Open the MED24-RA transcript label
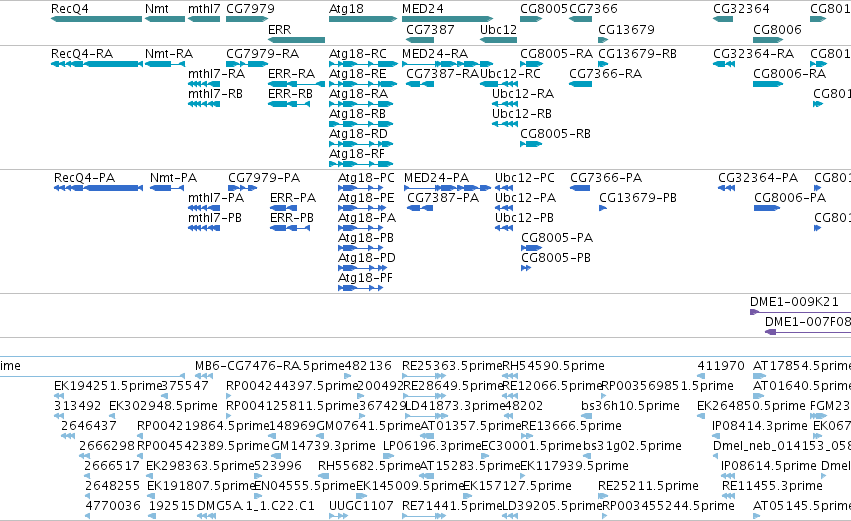Screen dimensions: 851x521 click(x=435, y=54)
